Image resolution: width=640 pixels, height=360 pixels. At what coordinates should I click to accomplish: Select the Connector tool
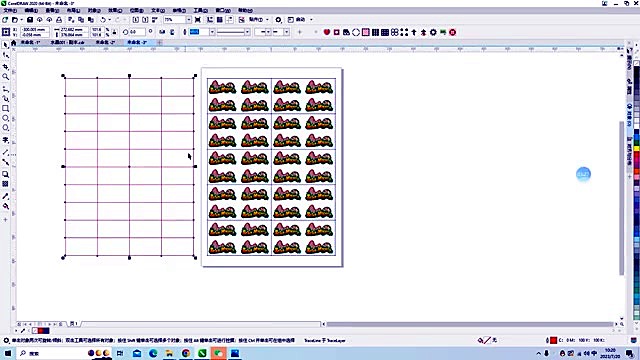pyautogui.click(x=5, y=162)
